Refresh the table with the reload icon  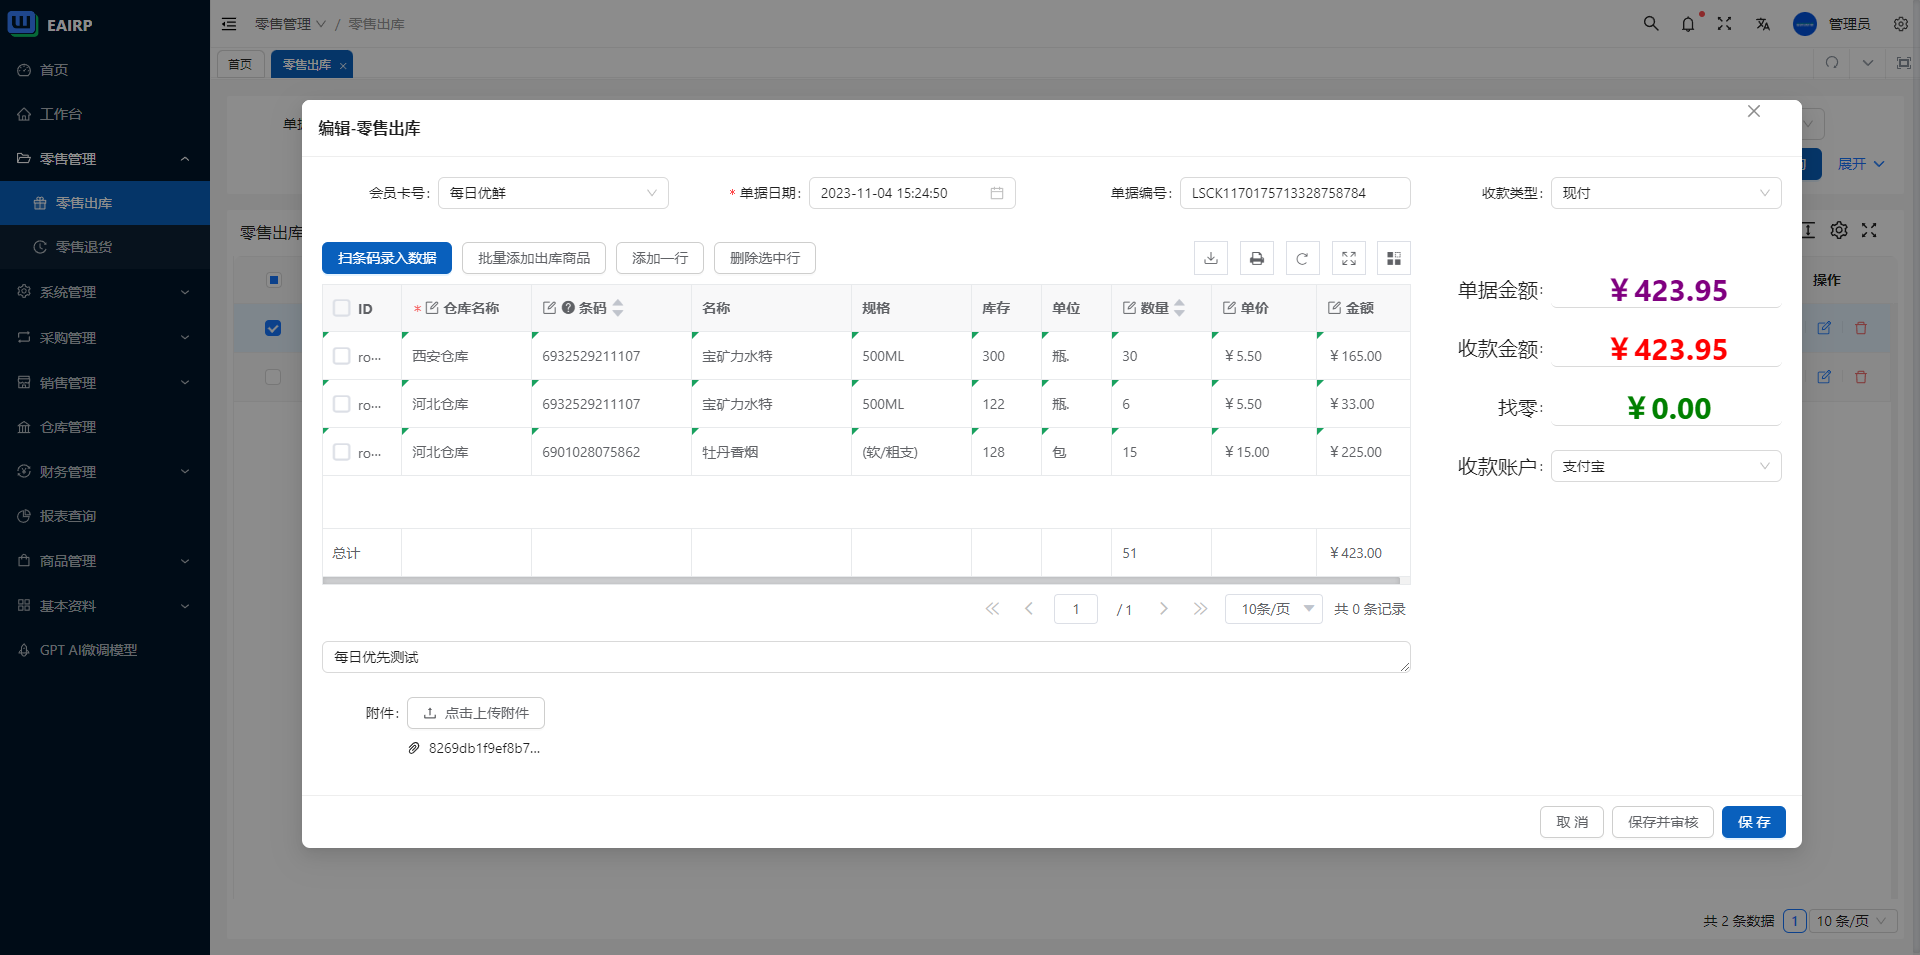pos(1302,258)
